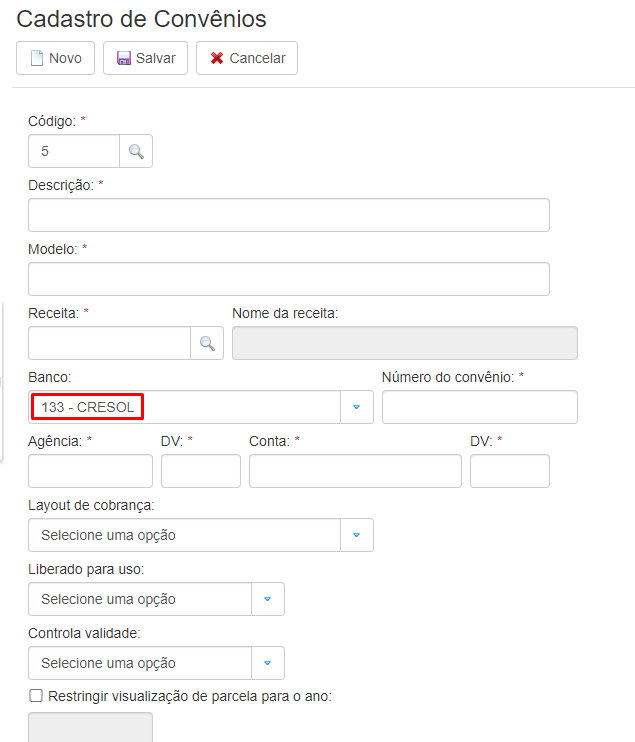
Task: Focus the Número do convênio field
Action: pos(479,407)
